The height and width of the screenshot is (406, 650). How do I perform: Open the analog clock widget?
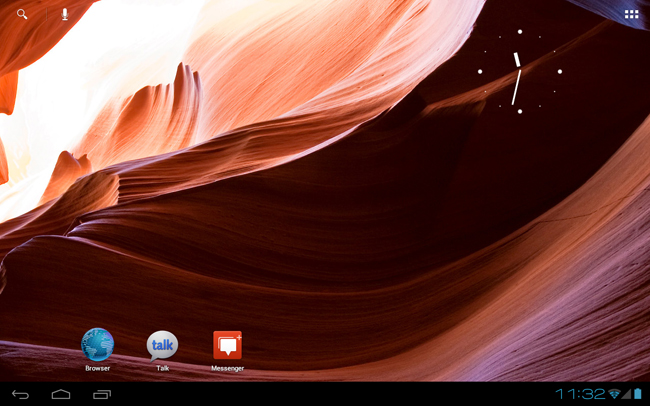pos(519,72)
